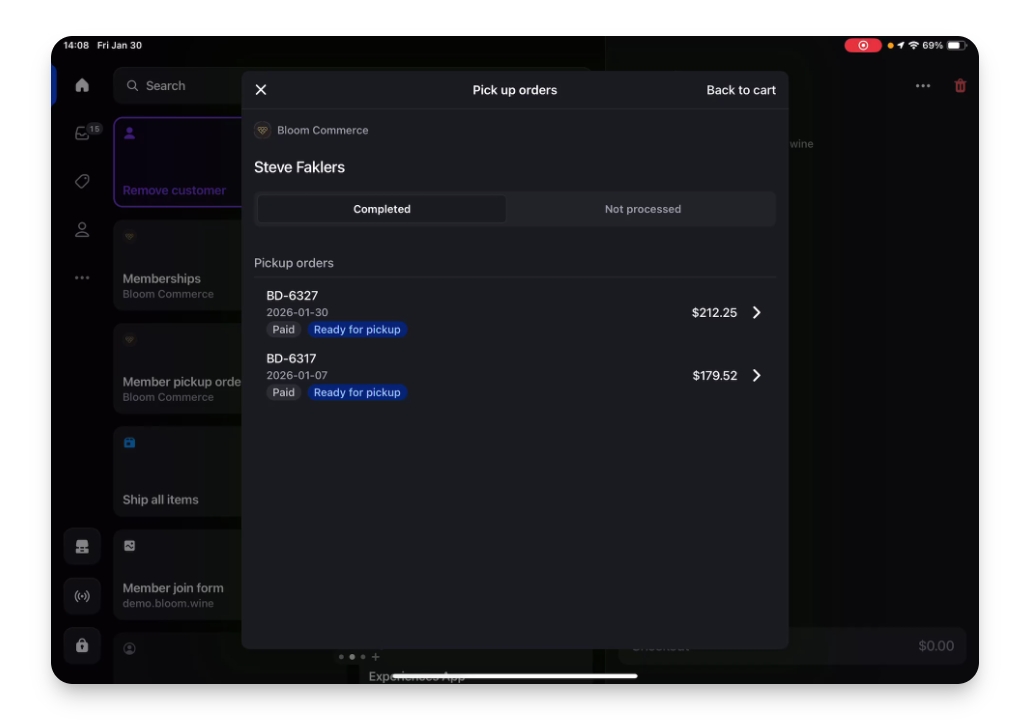1030x720 pixels.
Task: Click Paid badge on order BD-6327
Action: [x=284, y=330]
